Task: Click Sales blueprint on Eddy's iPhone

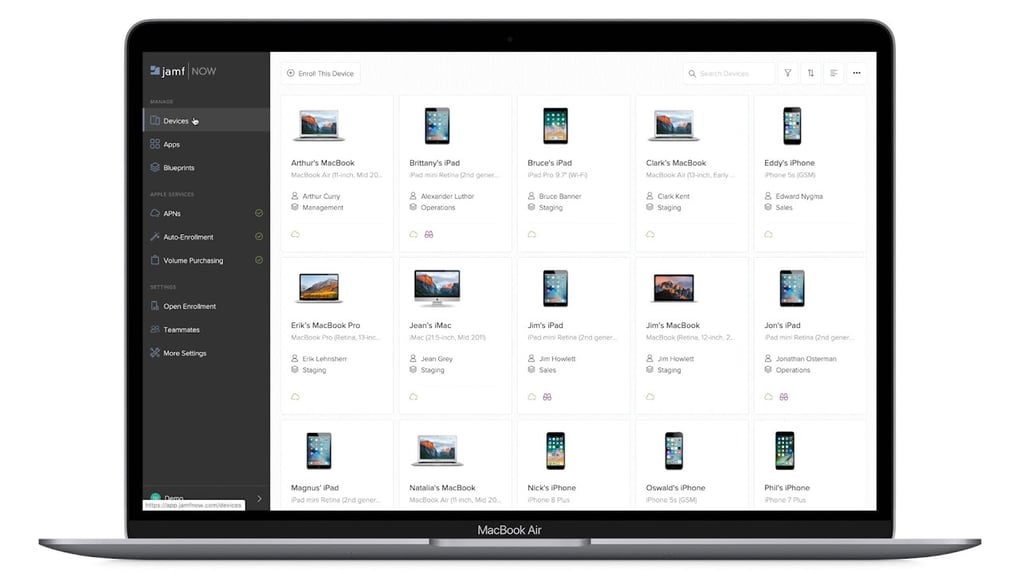Action: point(784,207)
